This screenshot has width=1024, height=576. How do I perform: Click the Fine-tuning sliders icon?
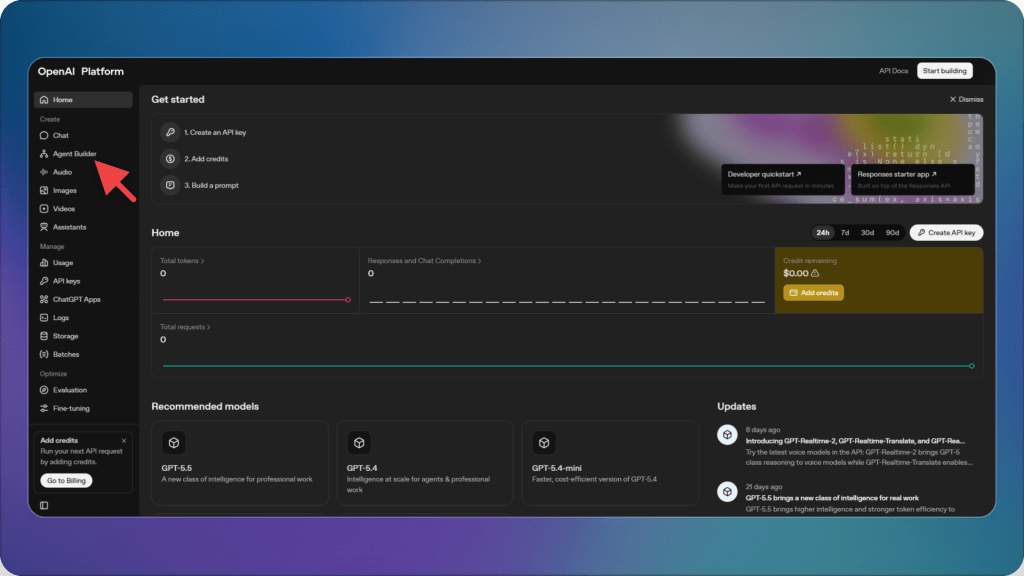(44, 408)
